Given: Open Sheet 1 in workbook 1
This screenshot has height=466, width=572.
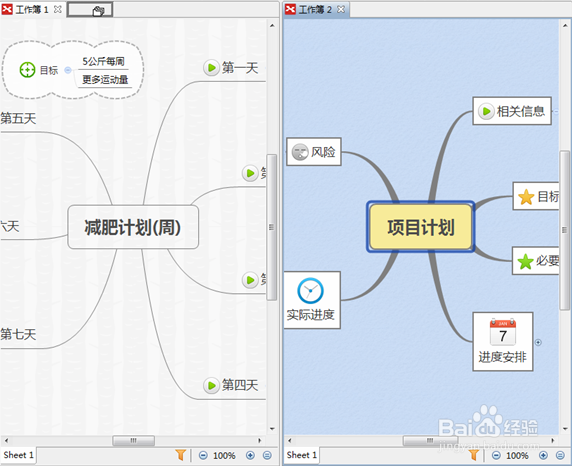Looking at the screenshot, I should [x=18, y=455].
